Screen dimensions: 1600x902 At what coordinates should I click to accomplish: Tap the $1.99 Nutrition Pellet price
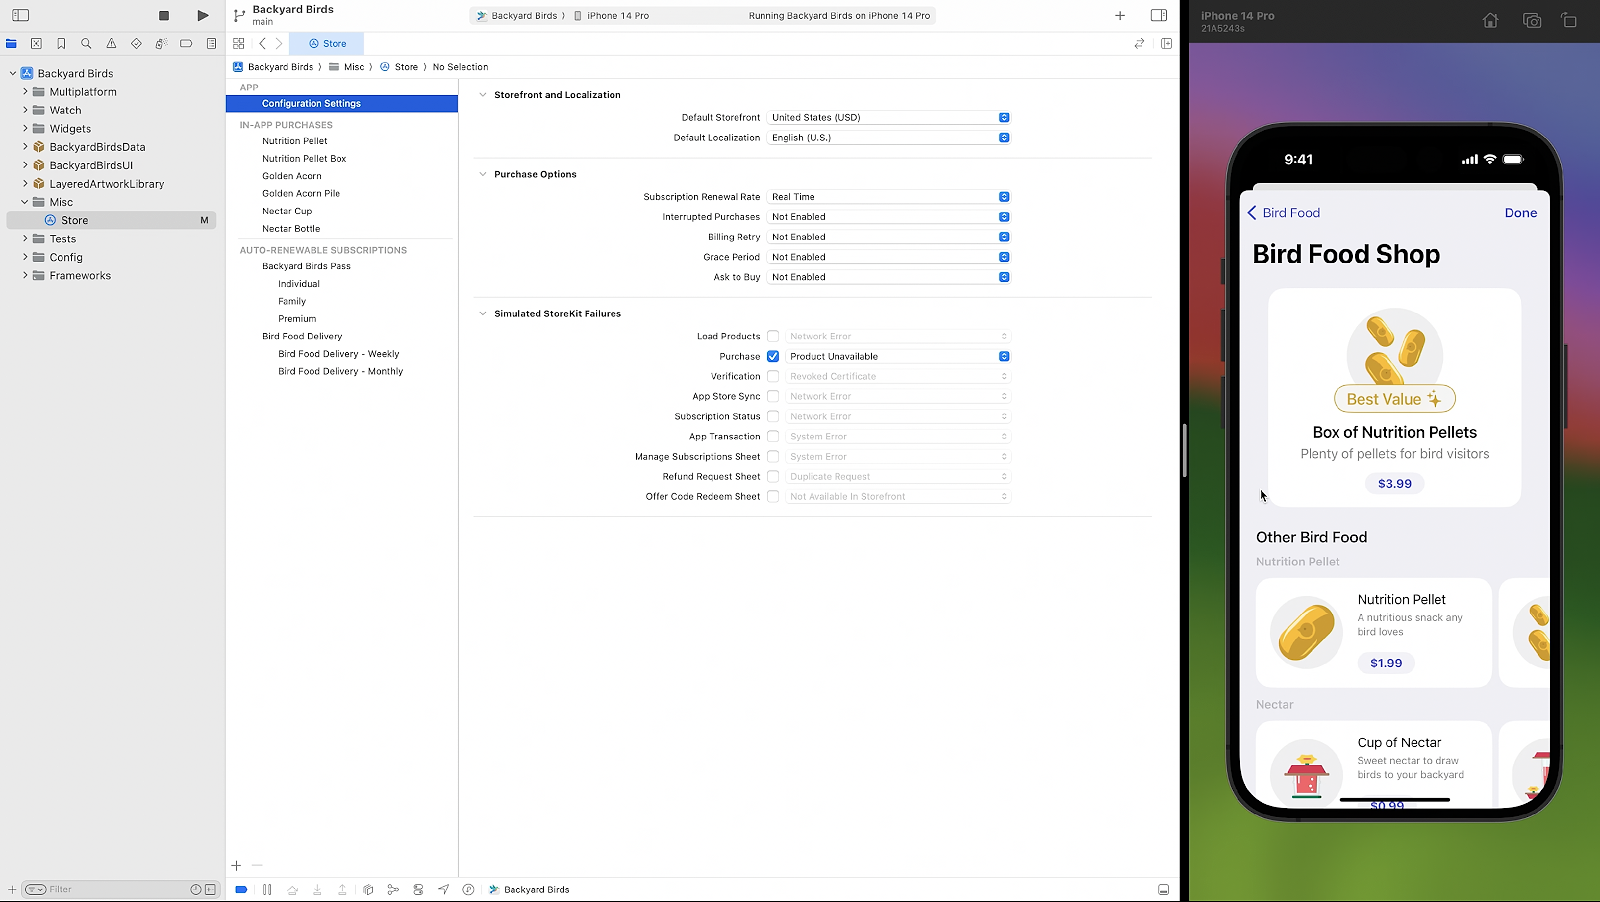point(1386,663)
